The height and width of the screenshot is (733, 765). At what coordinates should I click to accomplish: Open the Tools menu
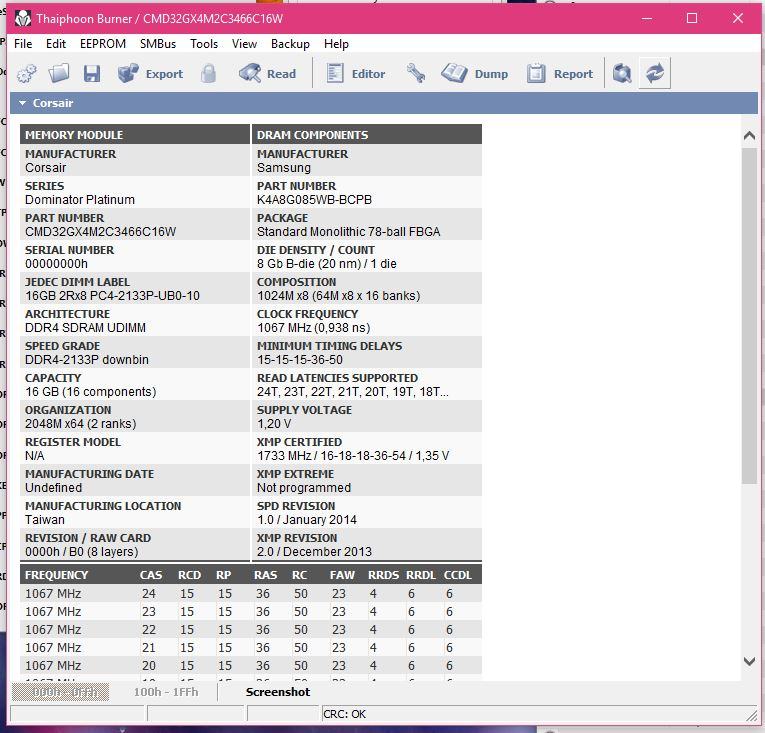204,44
